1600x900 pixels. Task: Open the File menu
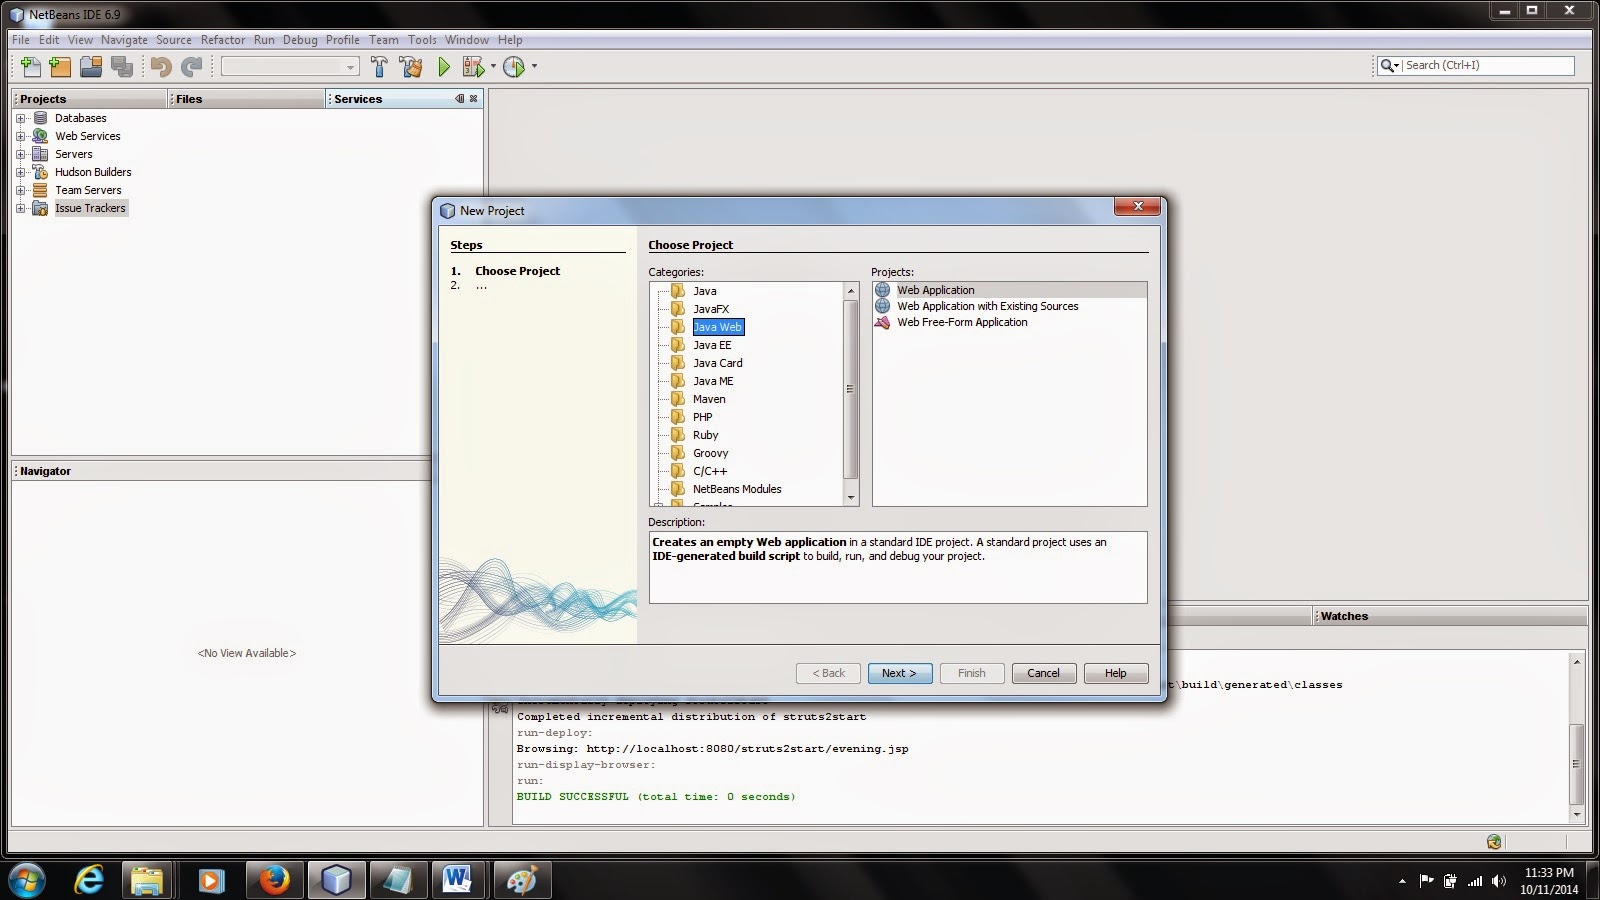[20, 40]
